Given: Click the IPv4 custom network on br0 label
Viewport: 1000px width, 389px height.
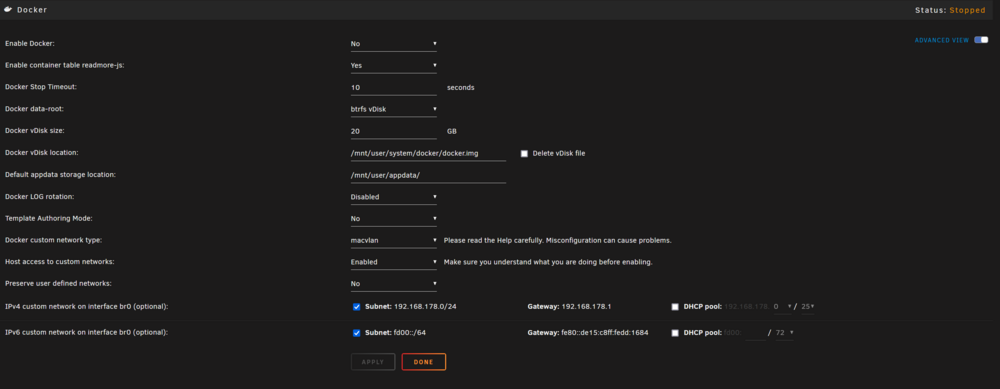Looking at the screenshot, I should [x=86, y=307].
